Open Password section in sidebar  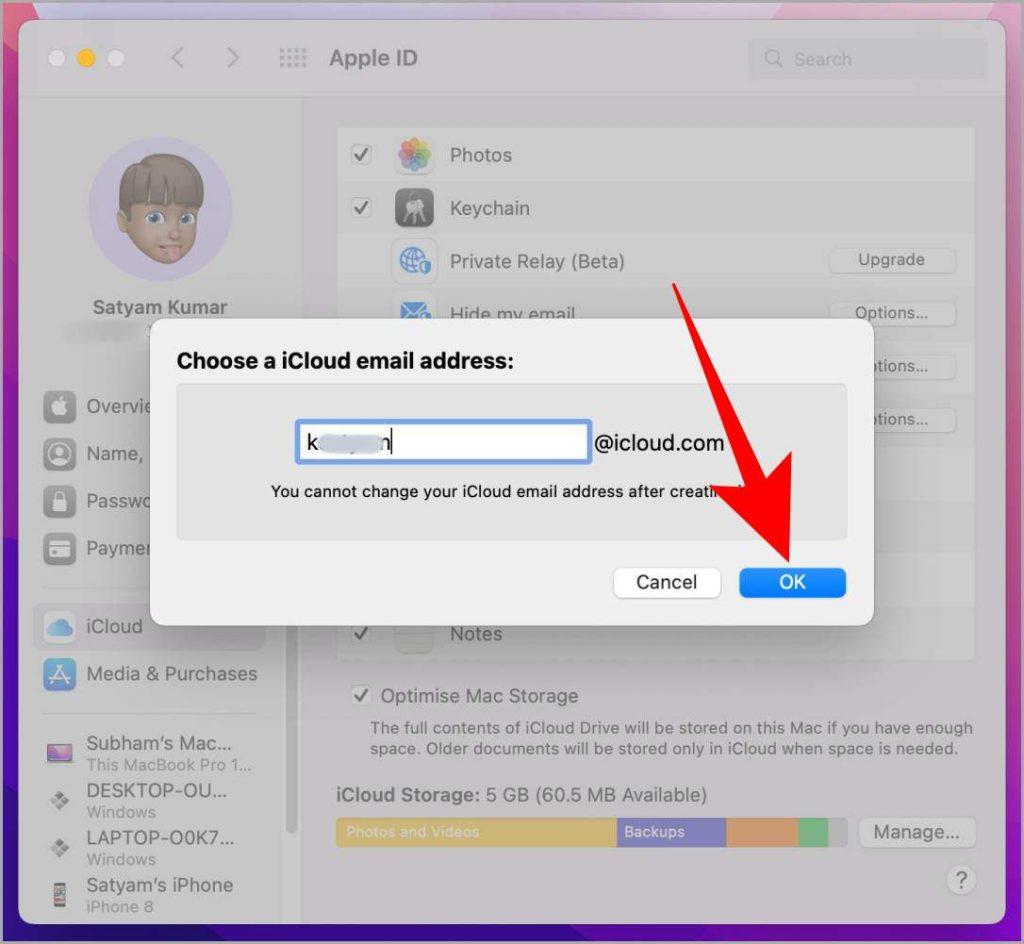pos(97,501)
